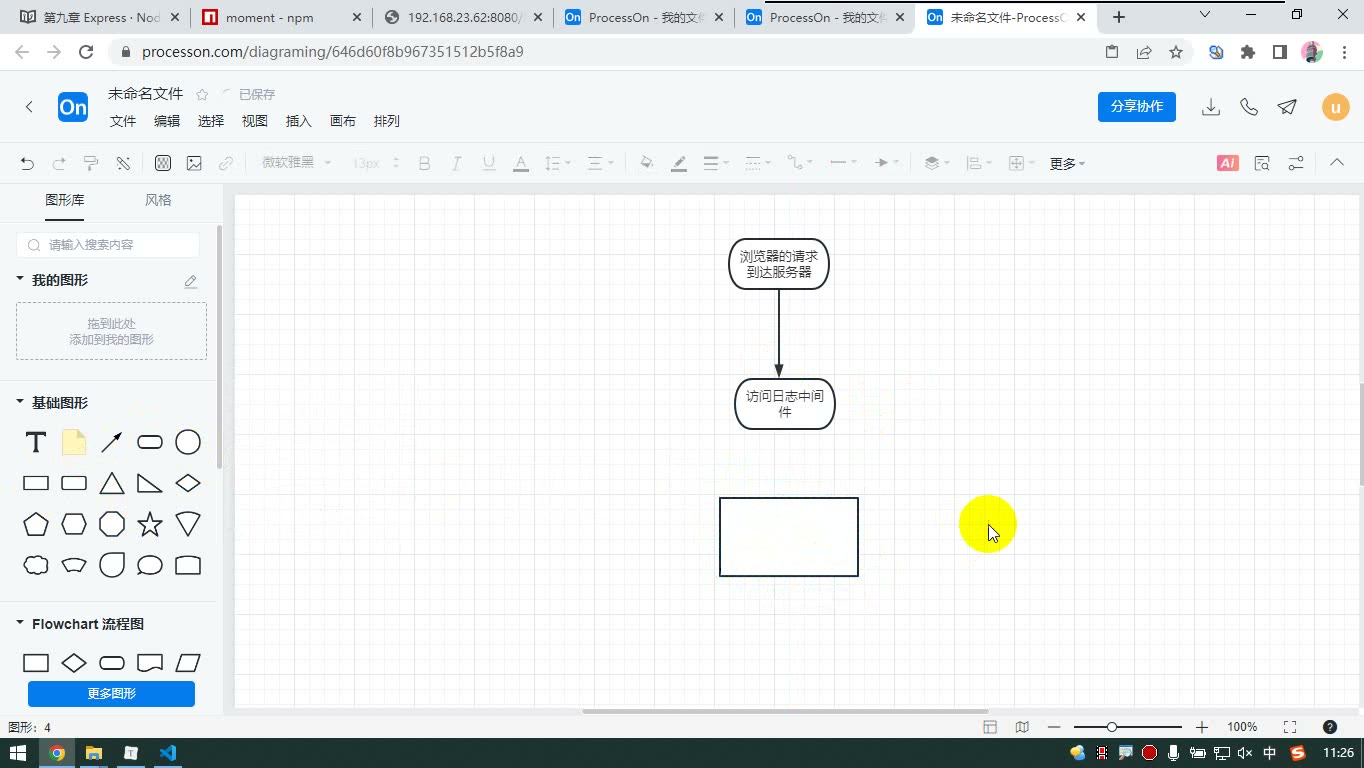Viewport: 1364px width, 768px height.
Task: Select the empty rectangle on canvas
Action: 789,537
